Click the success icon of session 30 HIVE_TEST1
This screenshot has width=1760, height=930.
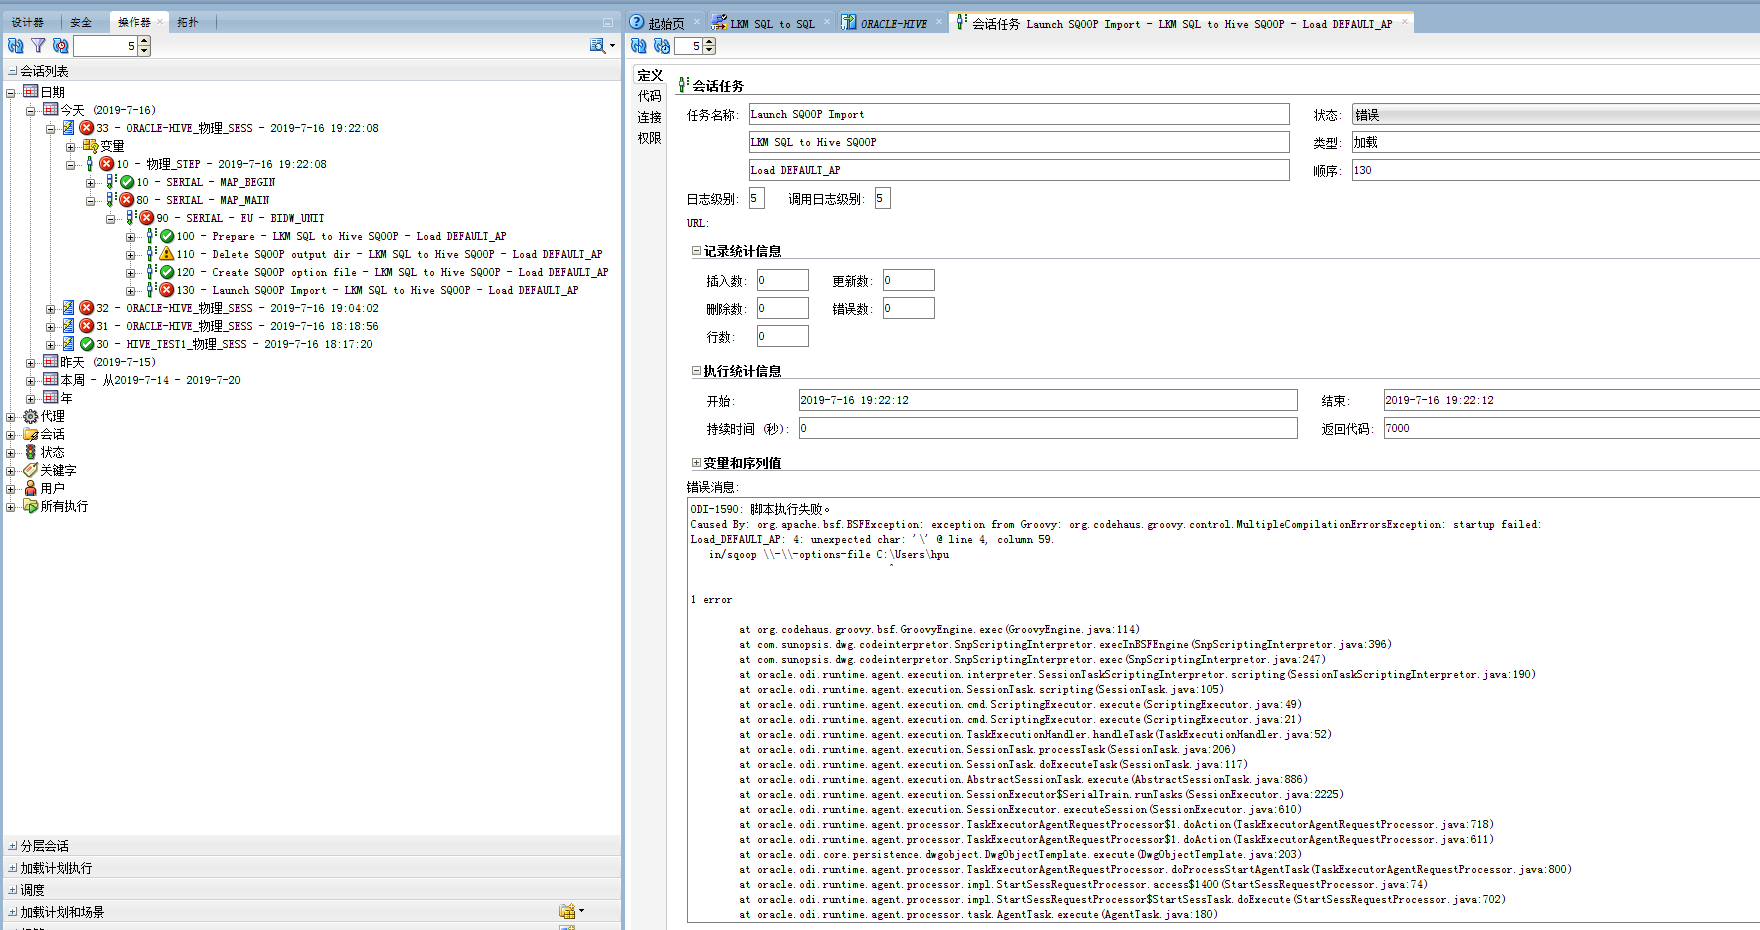pos(87,344)
